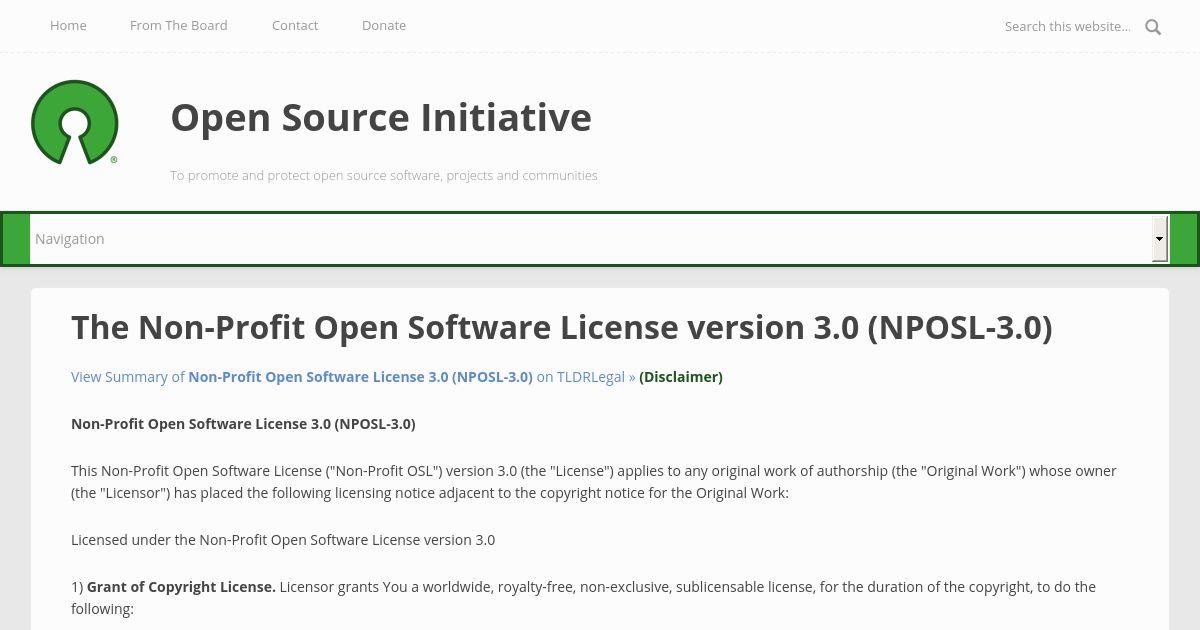Focus the Search this website field
The image size is (1200, 630).
[x=1068, y=26]
